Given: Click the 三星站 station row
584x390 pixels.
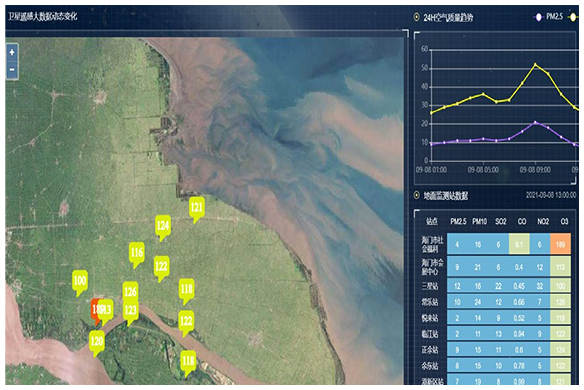Looking at the screenshot, I should (x=496, y=286).
